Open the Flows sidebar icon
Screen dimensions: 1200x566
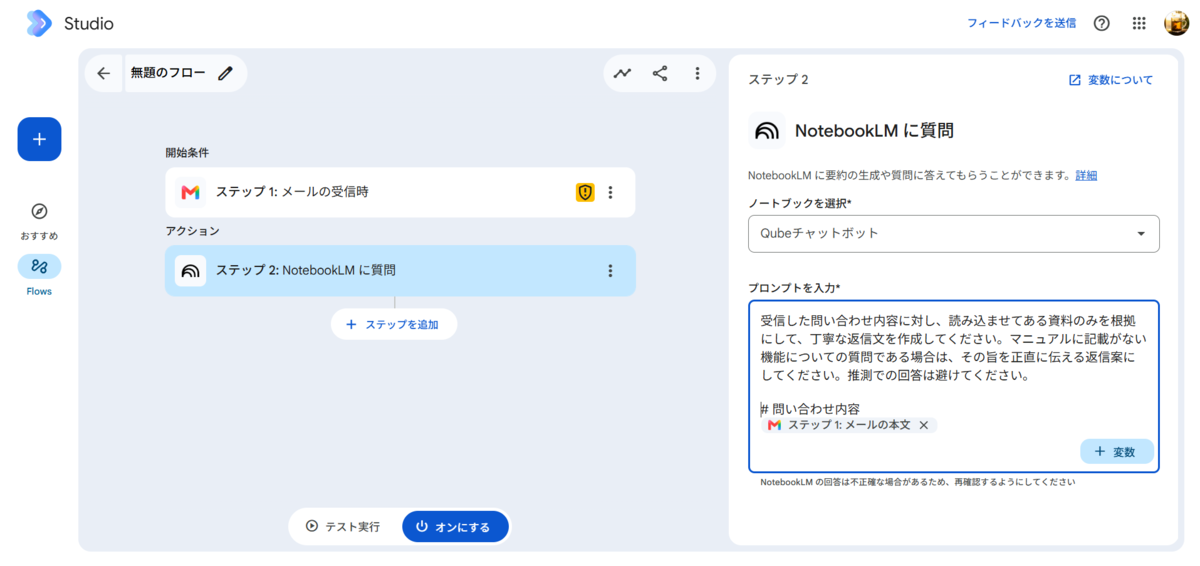(39, 267)
